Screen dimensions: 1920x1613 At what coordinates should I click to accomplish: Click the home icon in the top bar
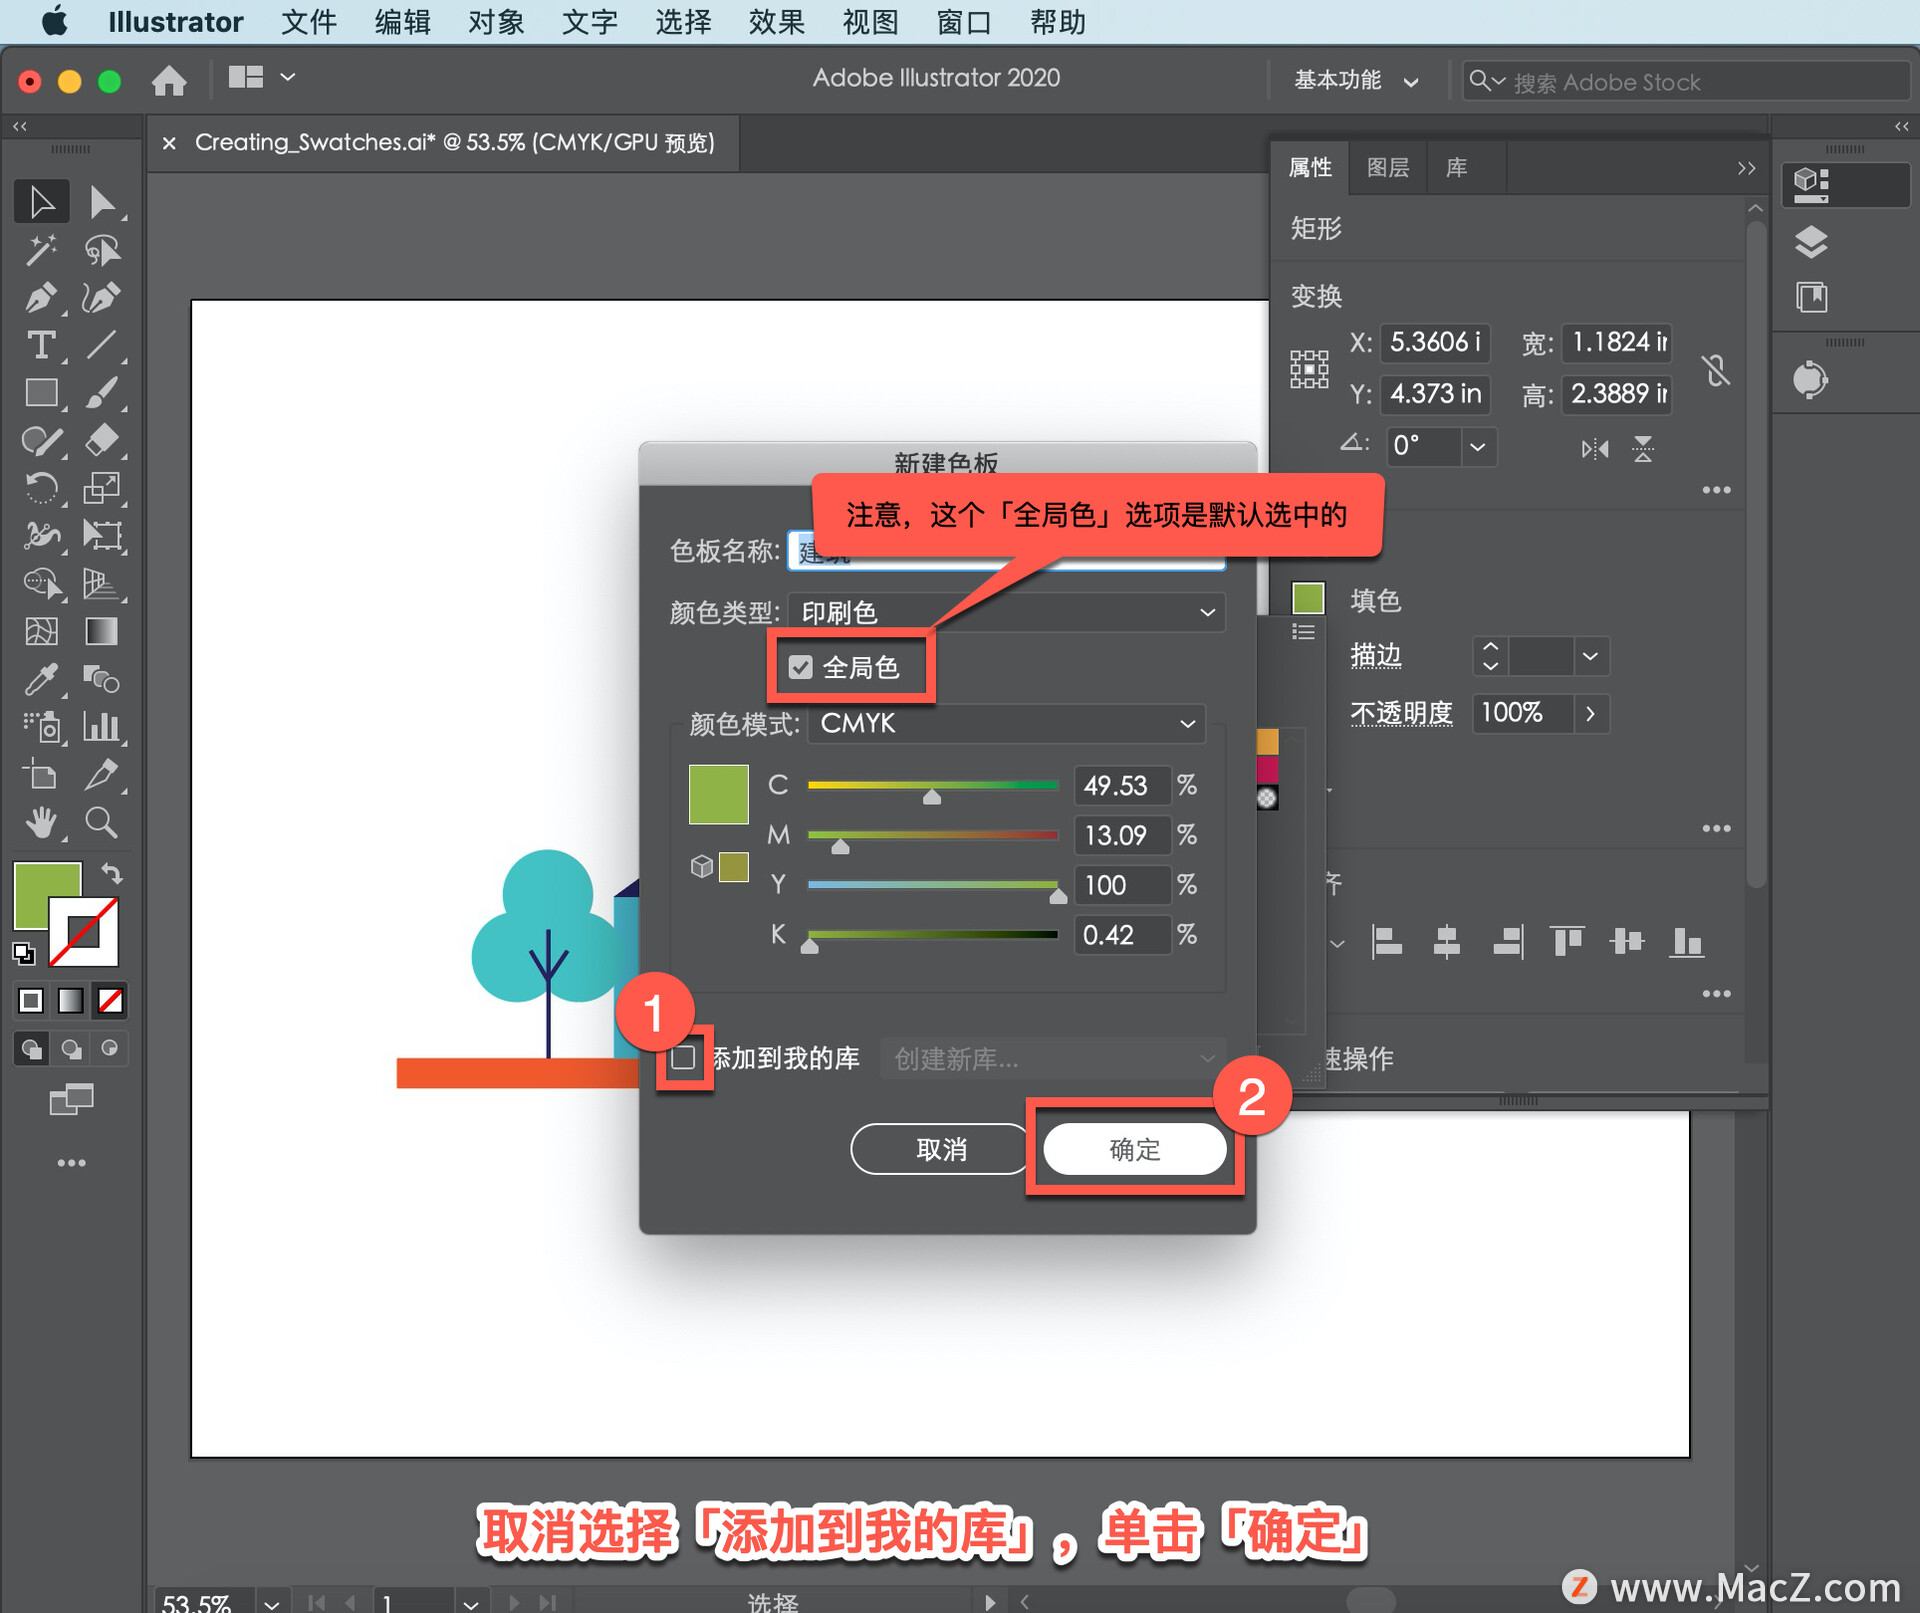click(169, 80)
